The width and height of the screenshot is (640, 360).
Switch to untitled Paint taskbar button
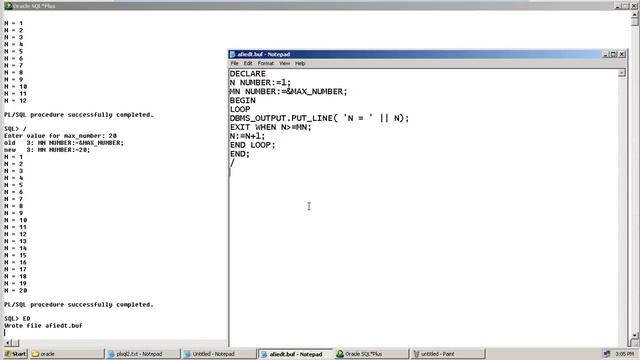pos(448,354)
